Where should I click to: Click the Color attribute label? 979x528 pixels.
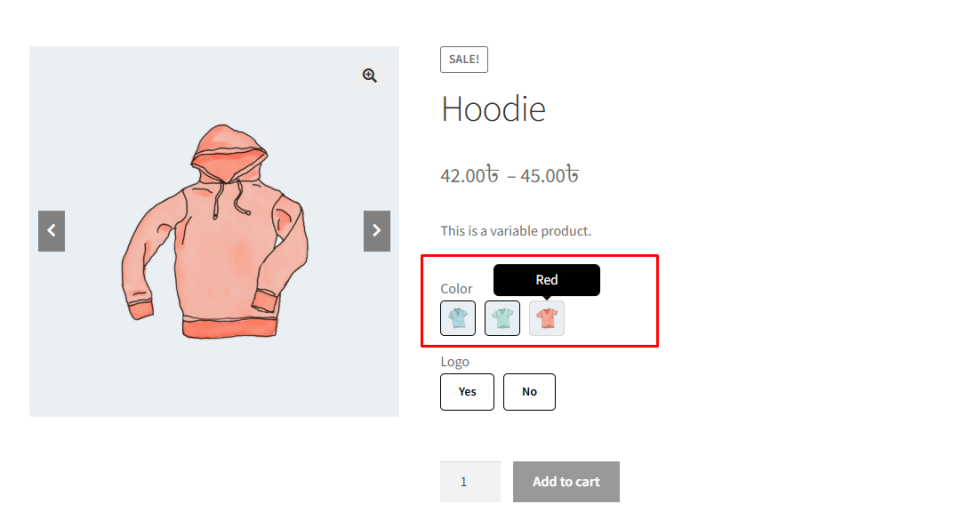pyautogui.click(x=456, y=289)
